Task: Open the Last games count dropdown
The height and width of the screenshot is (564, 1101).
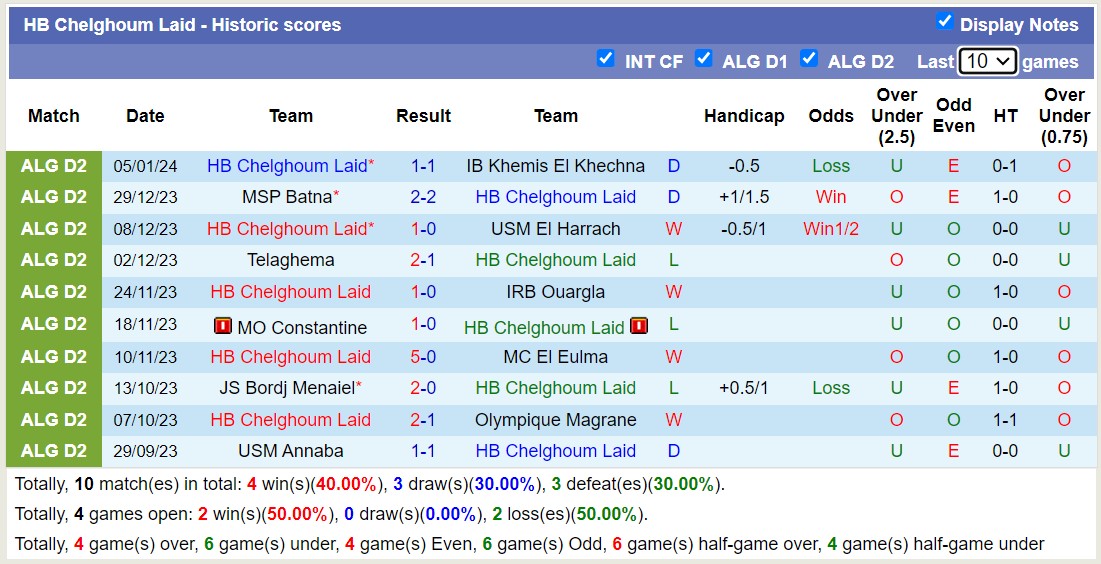Action: coord(987,61)
